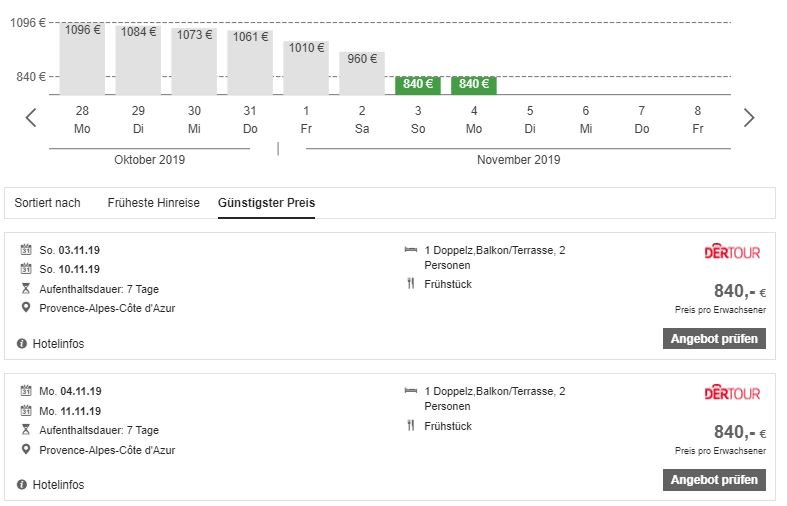Image resolution: width=787 pixels, height=506 pixels.
Task: Select the green 840 € bar for Monday 4
Action: (x=473, y=85)
